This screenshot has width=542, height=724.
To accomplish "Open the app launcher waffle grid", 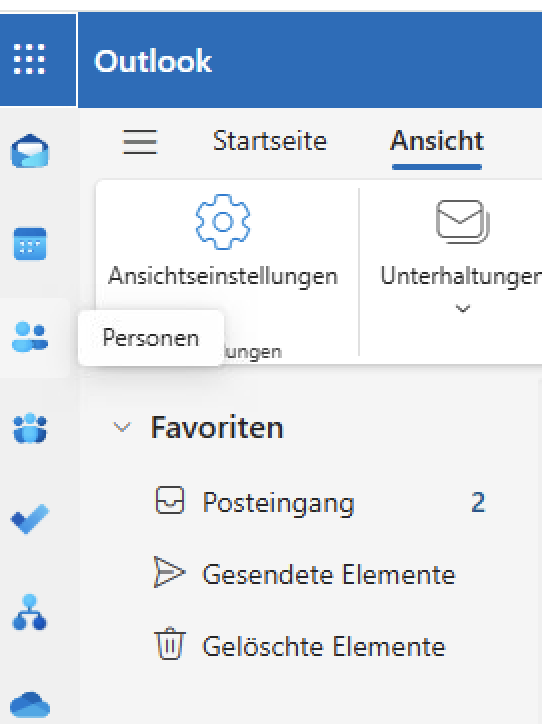I will tap(29, 59).
